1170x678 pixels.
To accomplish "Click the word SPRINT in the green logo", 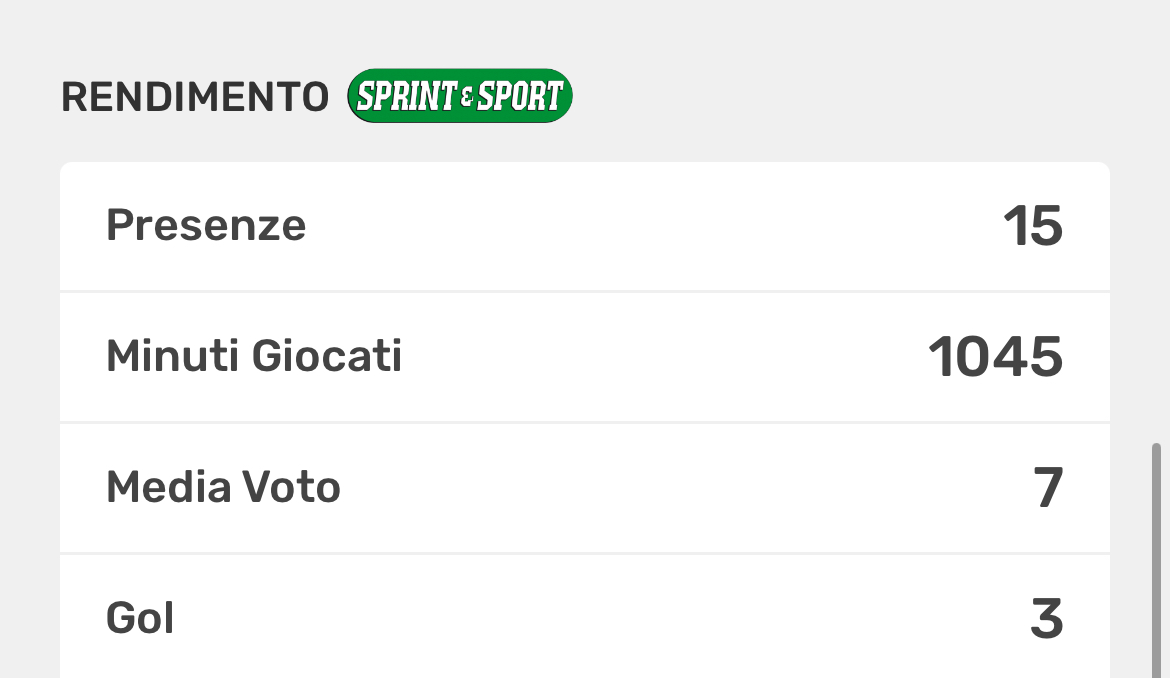I will pyautogui.click(x=407, y=96).
